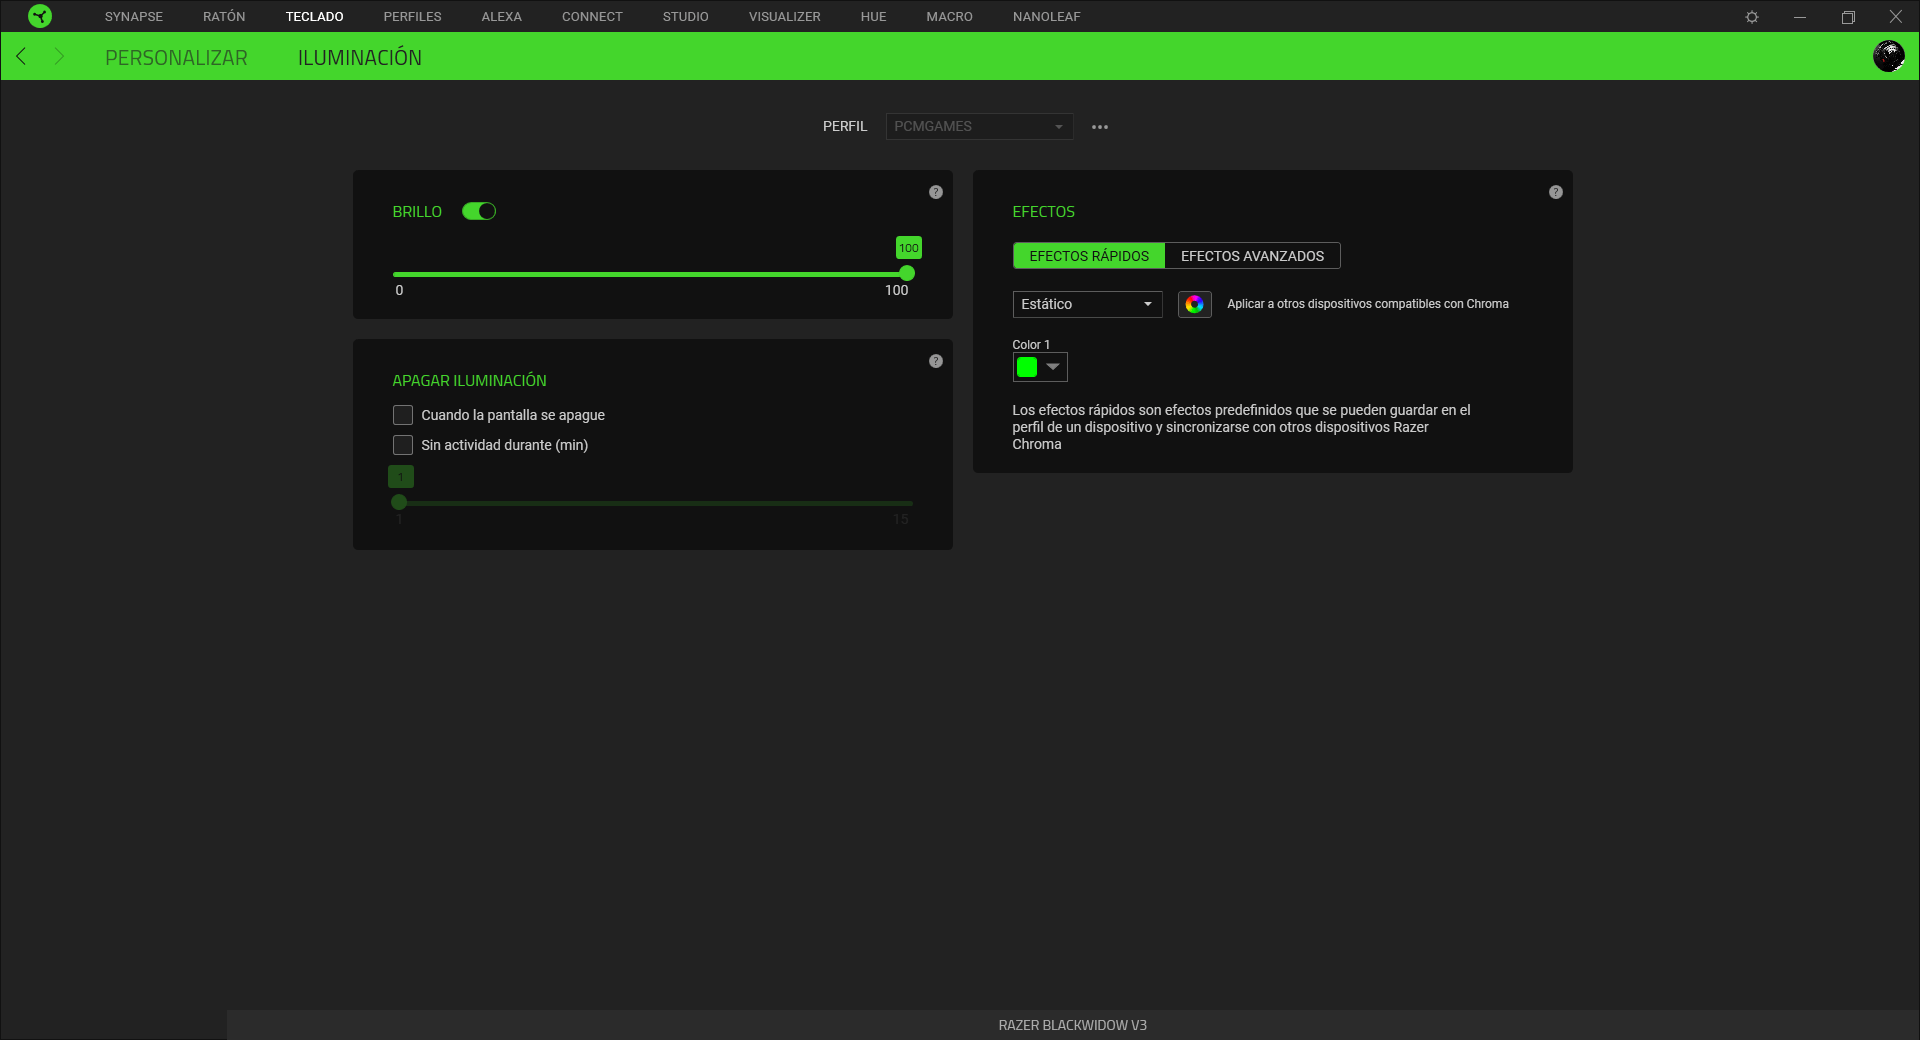The width and height of the screenshot is (1920, 1040).
Task: Switch to the ALEXA tab
Action: (x=502, y=17)
